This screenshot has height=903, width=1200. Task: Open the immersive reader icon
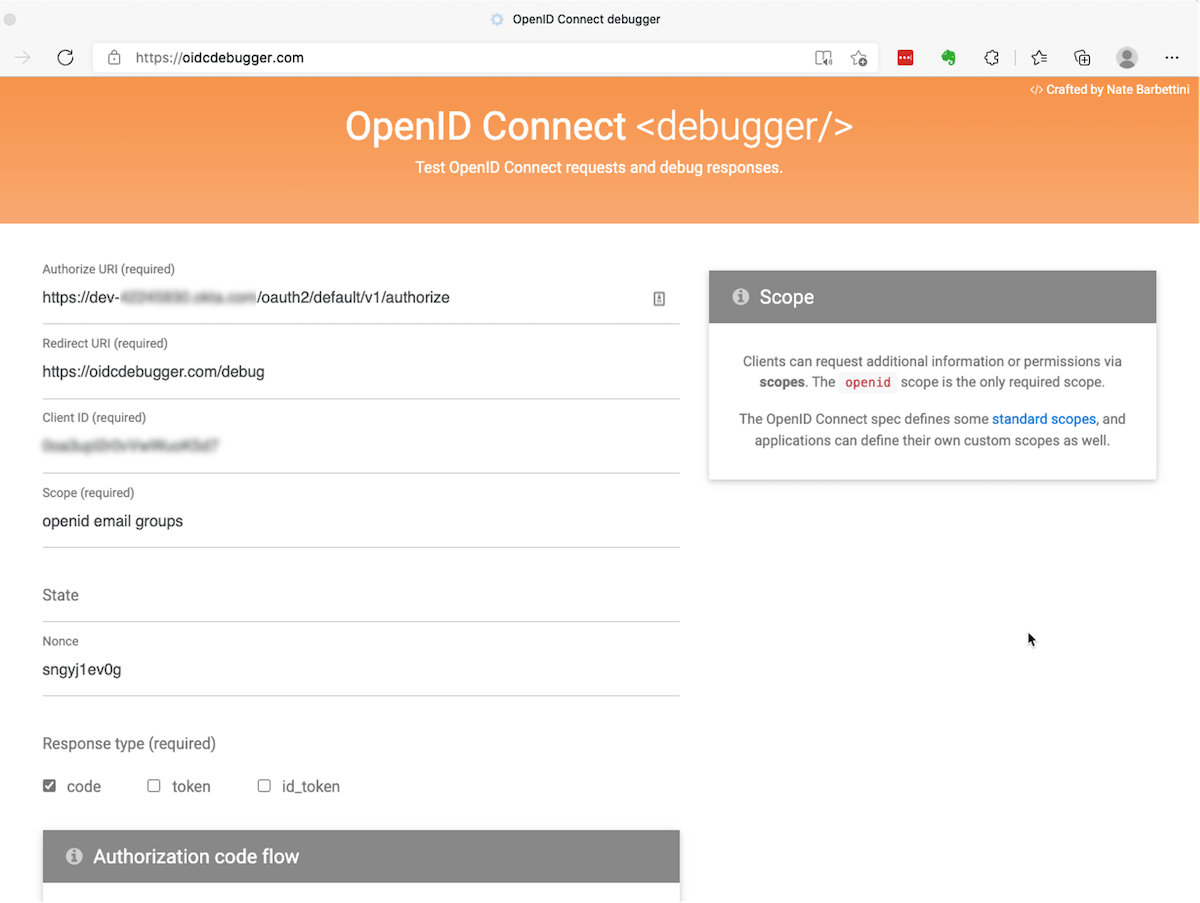[x=823, y=58]
